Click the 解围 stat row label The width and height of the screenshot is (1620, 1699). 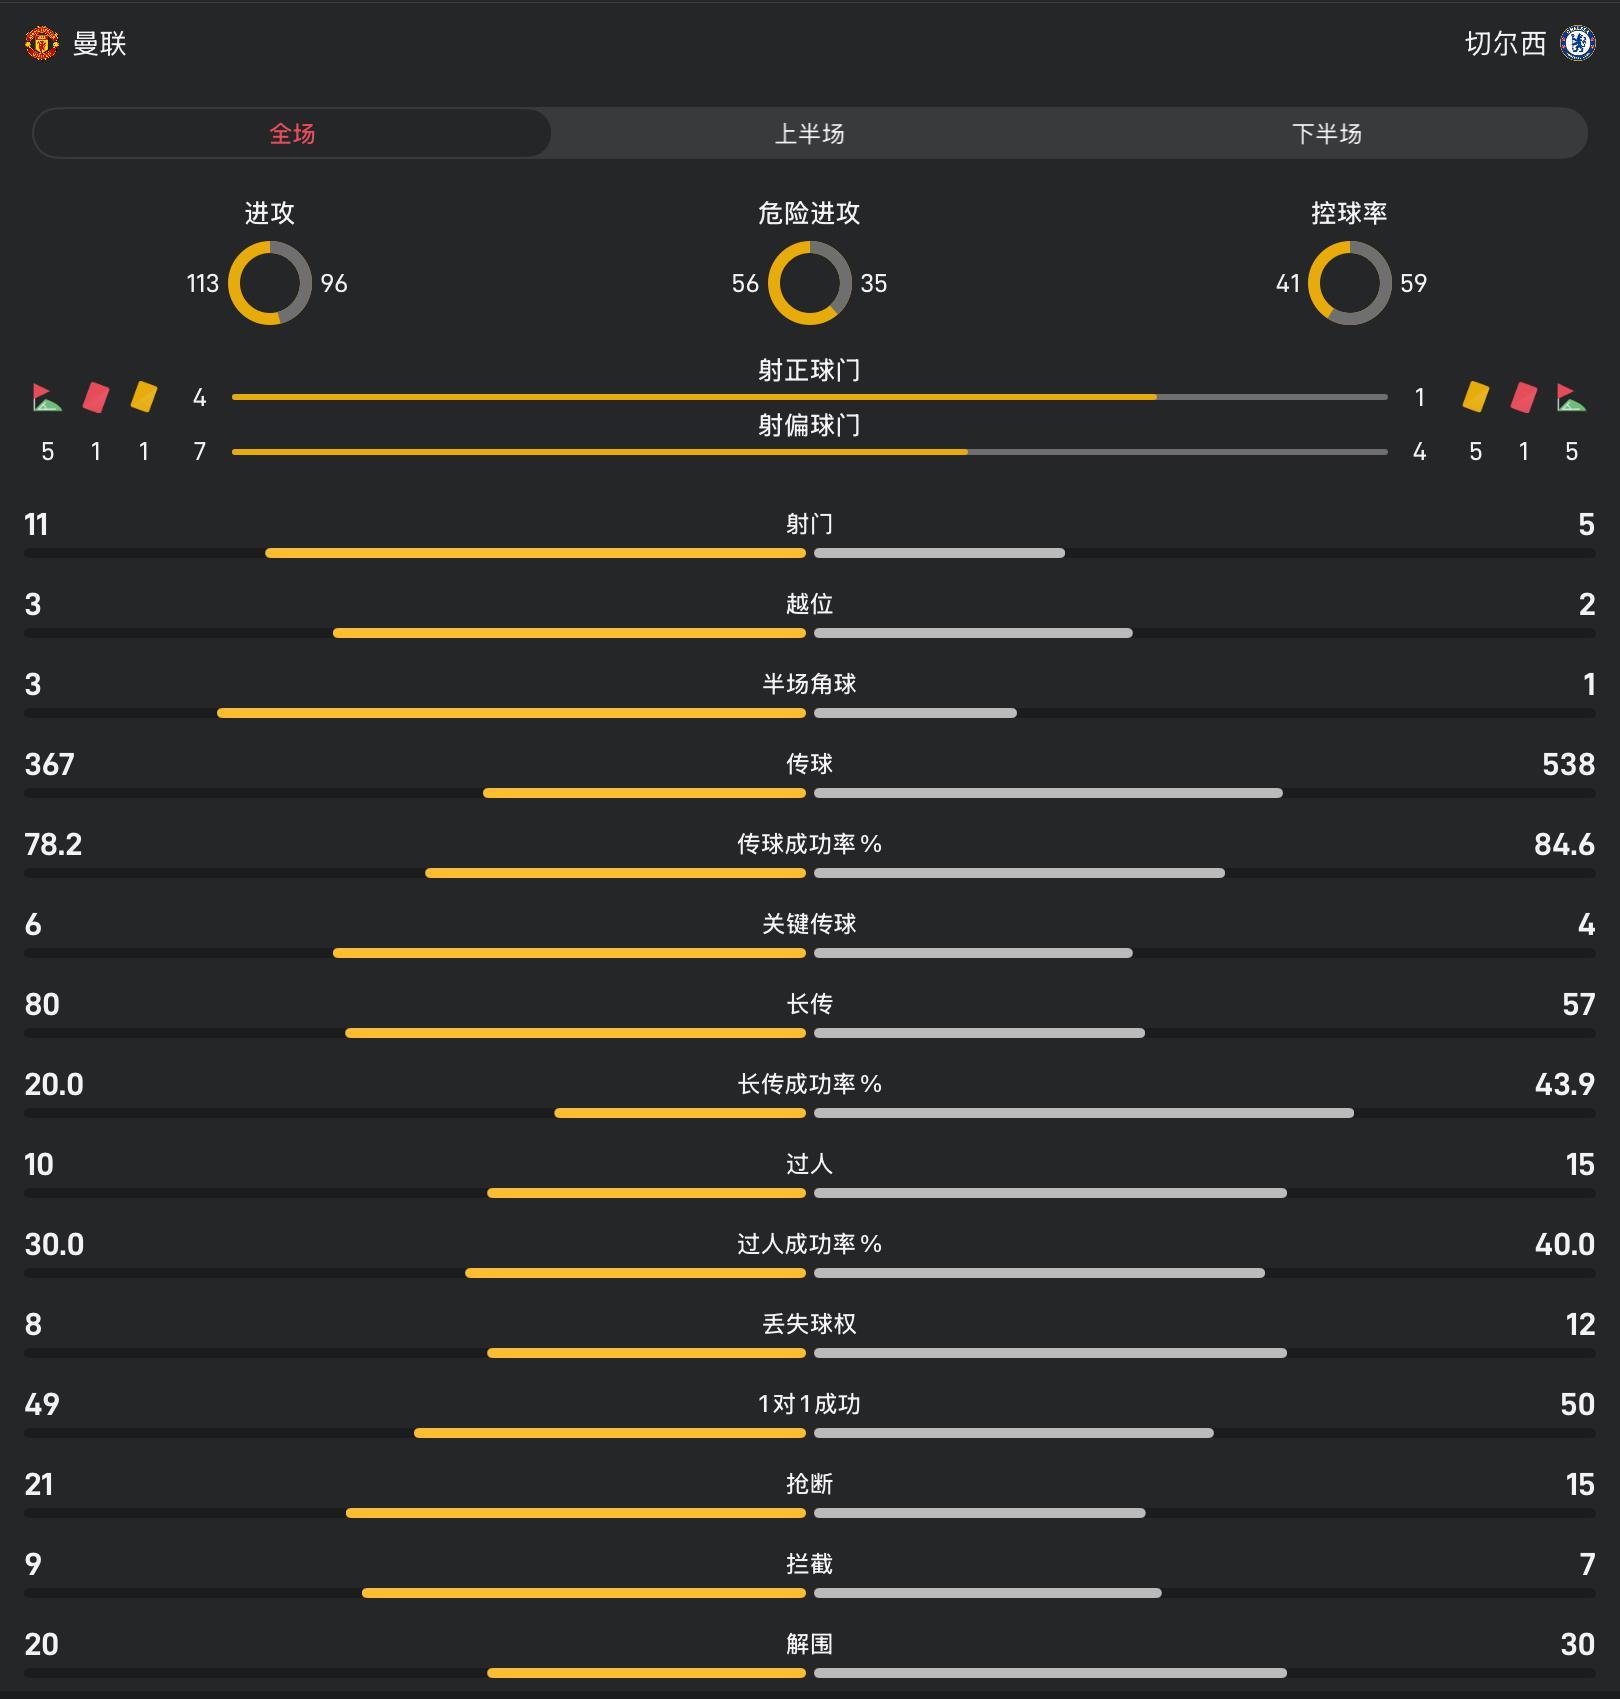(x=809, y=1644)
